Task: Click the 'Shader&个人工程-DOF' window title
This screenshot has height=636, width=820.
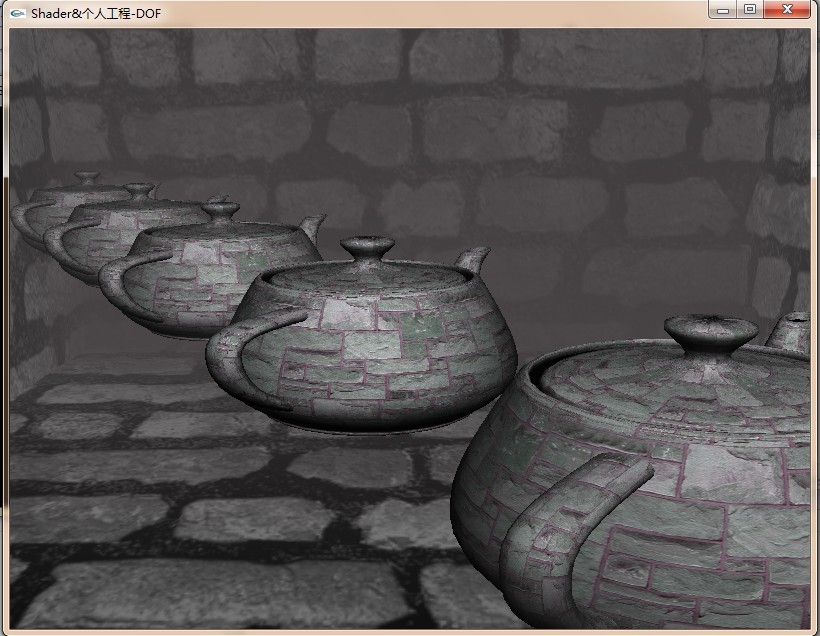Action: click(x=96, y=14)
